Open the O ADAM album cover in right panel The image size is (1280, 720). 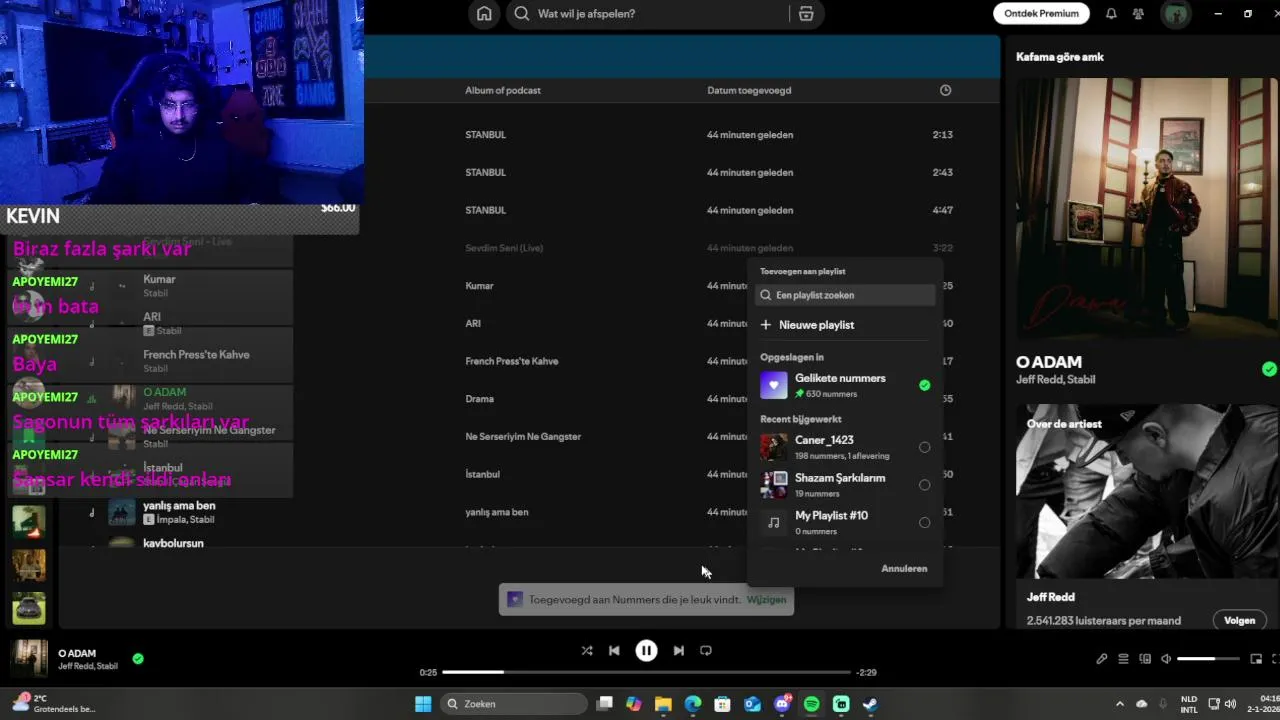(1147, 208)
